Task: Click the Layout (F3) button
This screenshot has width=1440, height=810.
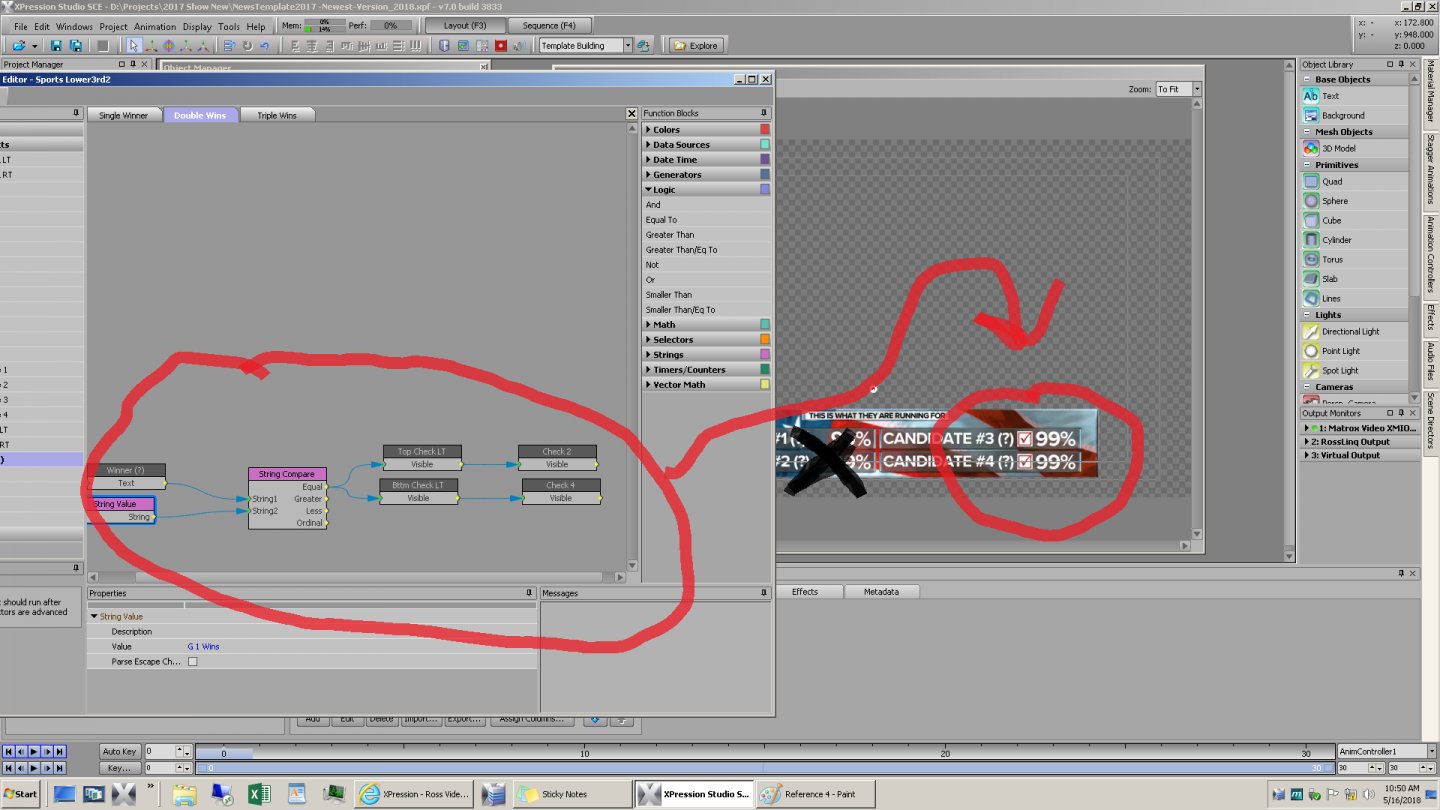Action: click(x=465, y=25)
